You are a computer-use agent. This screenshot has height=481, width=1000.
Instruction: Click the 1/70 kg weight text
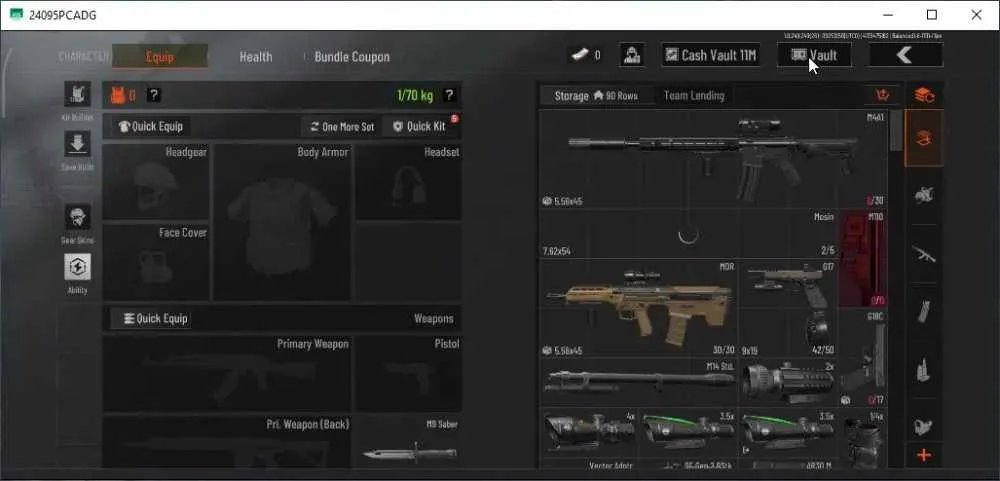click(415, 96)
